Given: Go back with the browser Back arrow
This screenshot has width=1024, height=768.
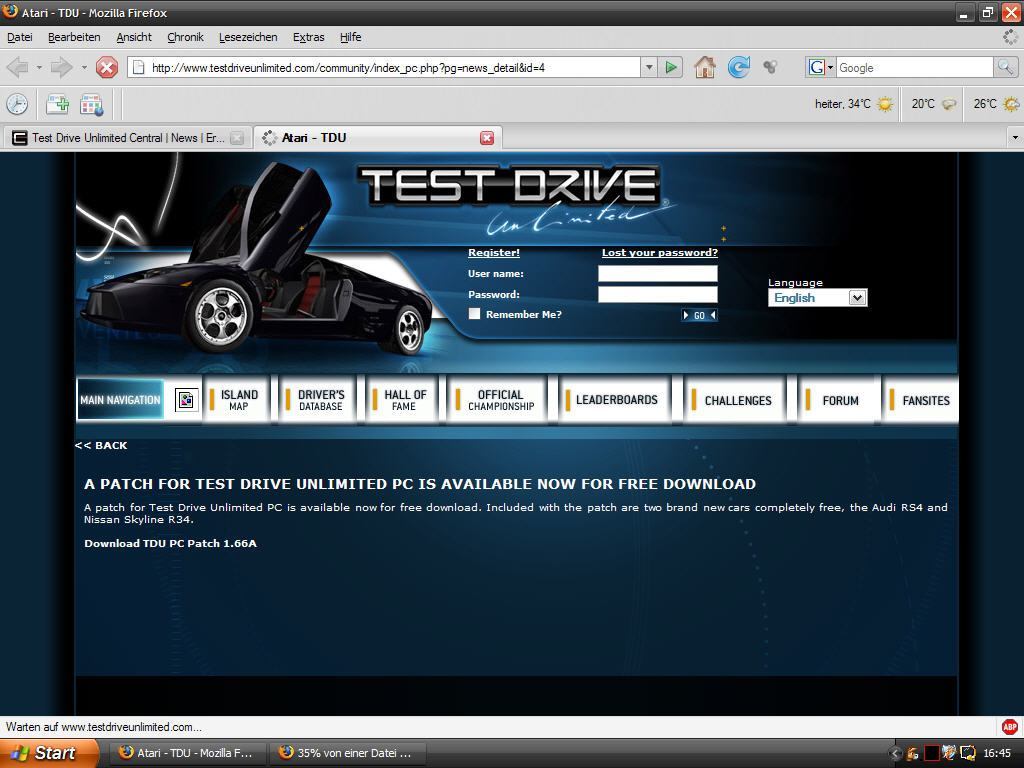Looking at the screenshot, I should coord(17,67).
